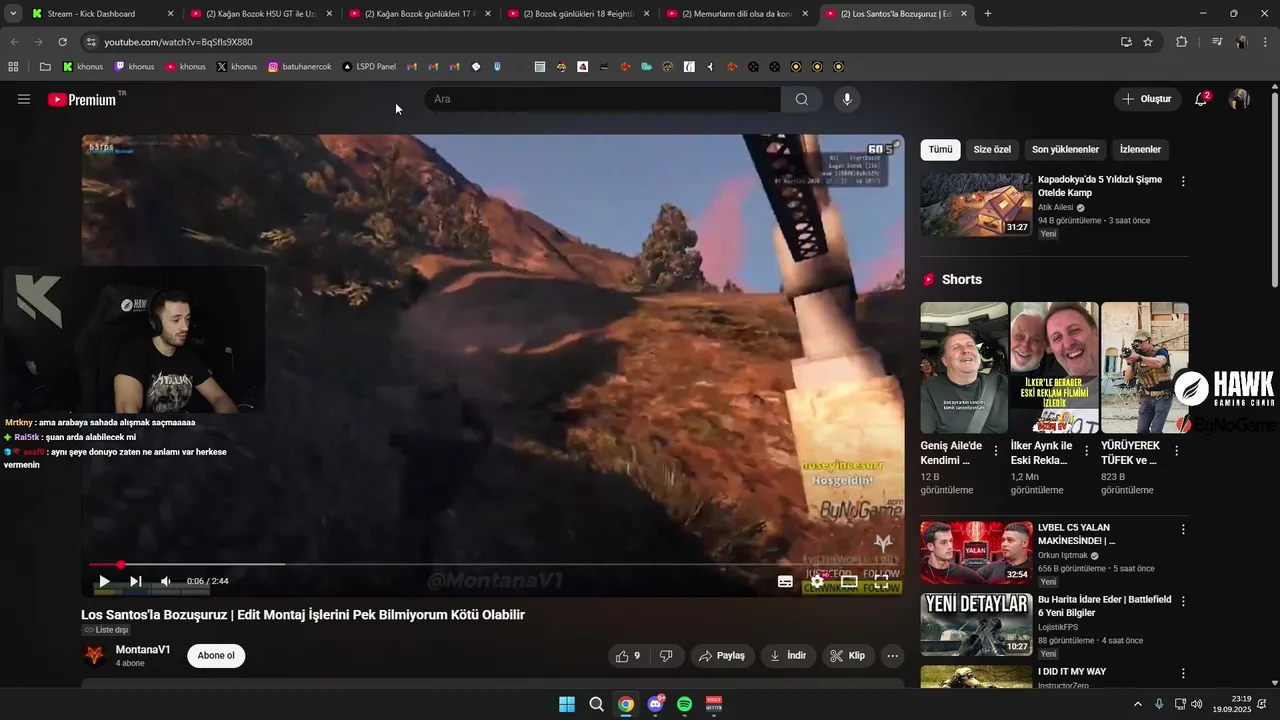Open more video actions ellipsis
The width and height of the screenshot is (1280, 720).
[x=892, y=656]
